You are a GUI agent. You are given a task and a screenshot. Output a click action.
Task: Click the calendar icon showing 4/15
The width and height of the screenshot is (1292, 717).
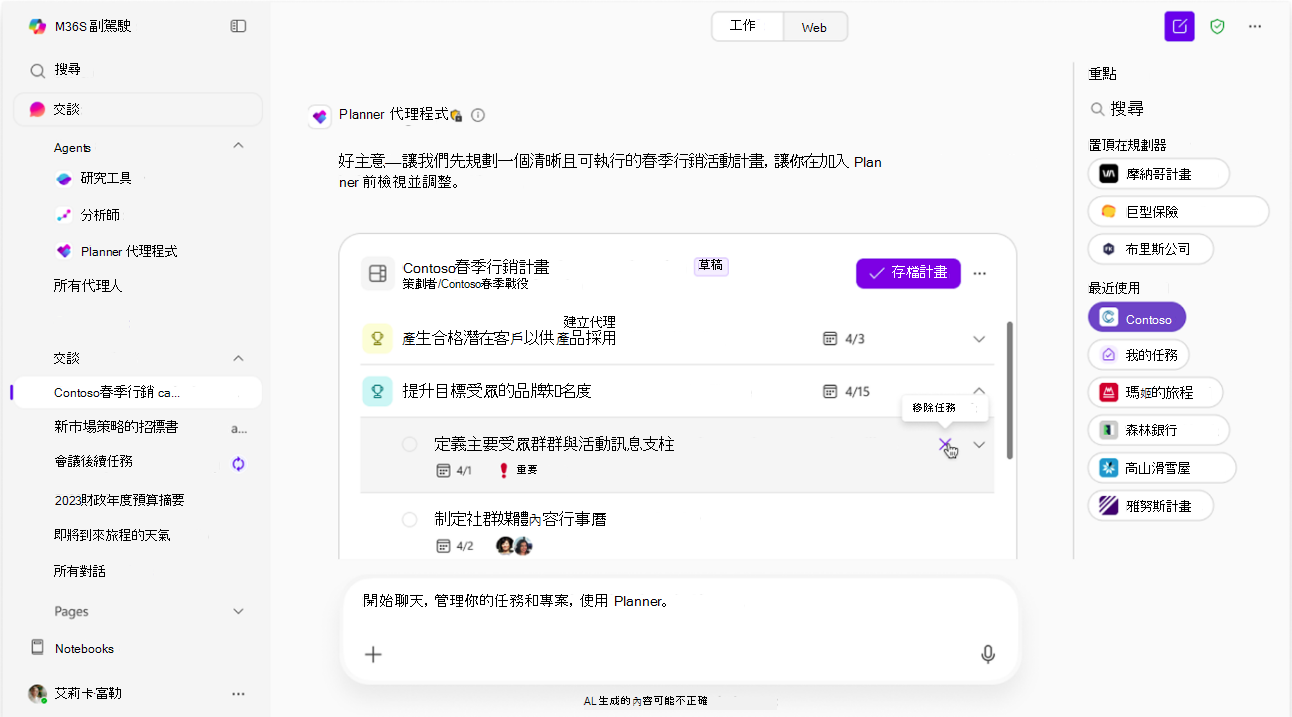pyautogui.click(x=829, y=391)
